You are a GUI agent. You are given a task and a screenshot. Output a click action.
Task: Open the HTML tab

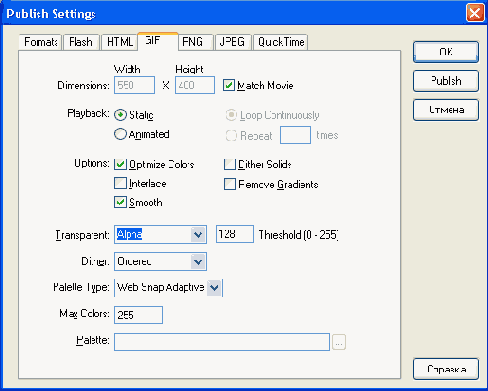[120, 42]
